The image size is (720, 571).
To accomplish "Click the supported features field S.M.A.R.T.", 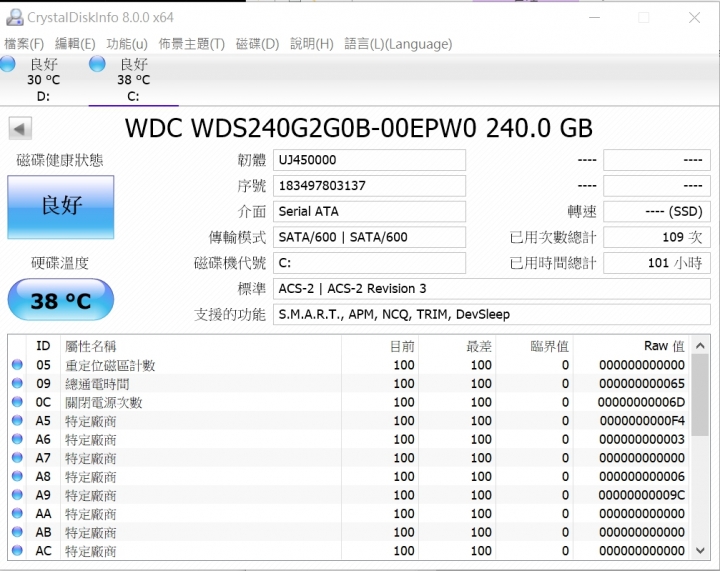I will (492, 314).
